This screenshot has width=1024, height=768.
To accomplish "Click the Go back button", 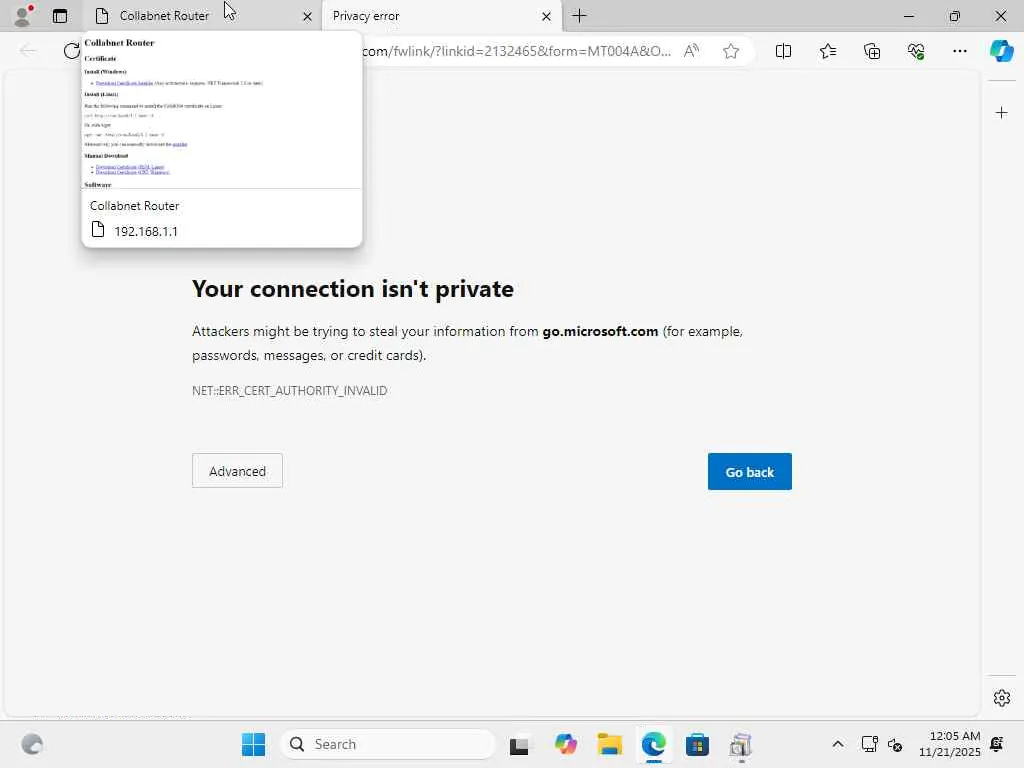I will (750, 472).
